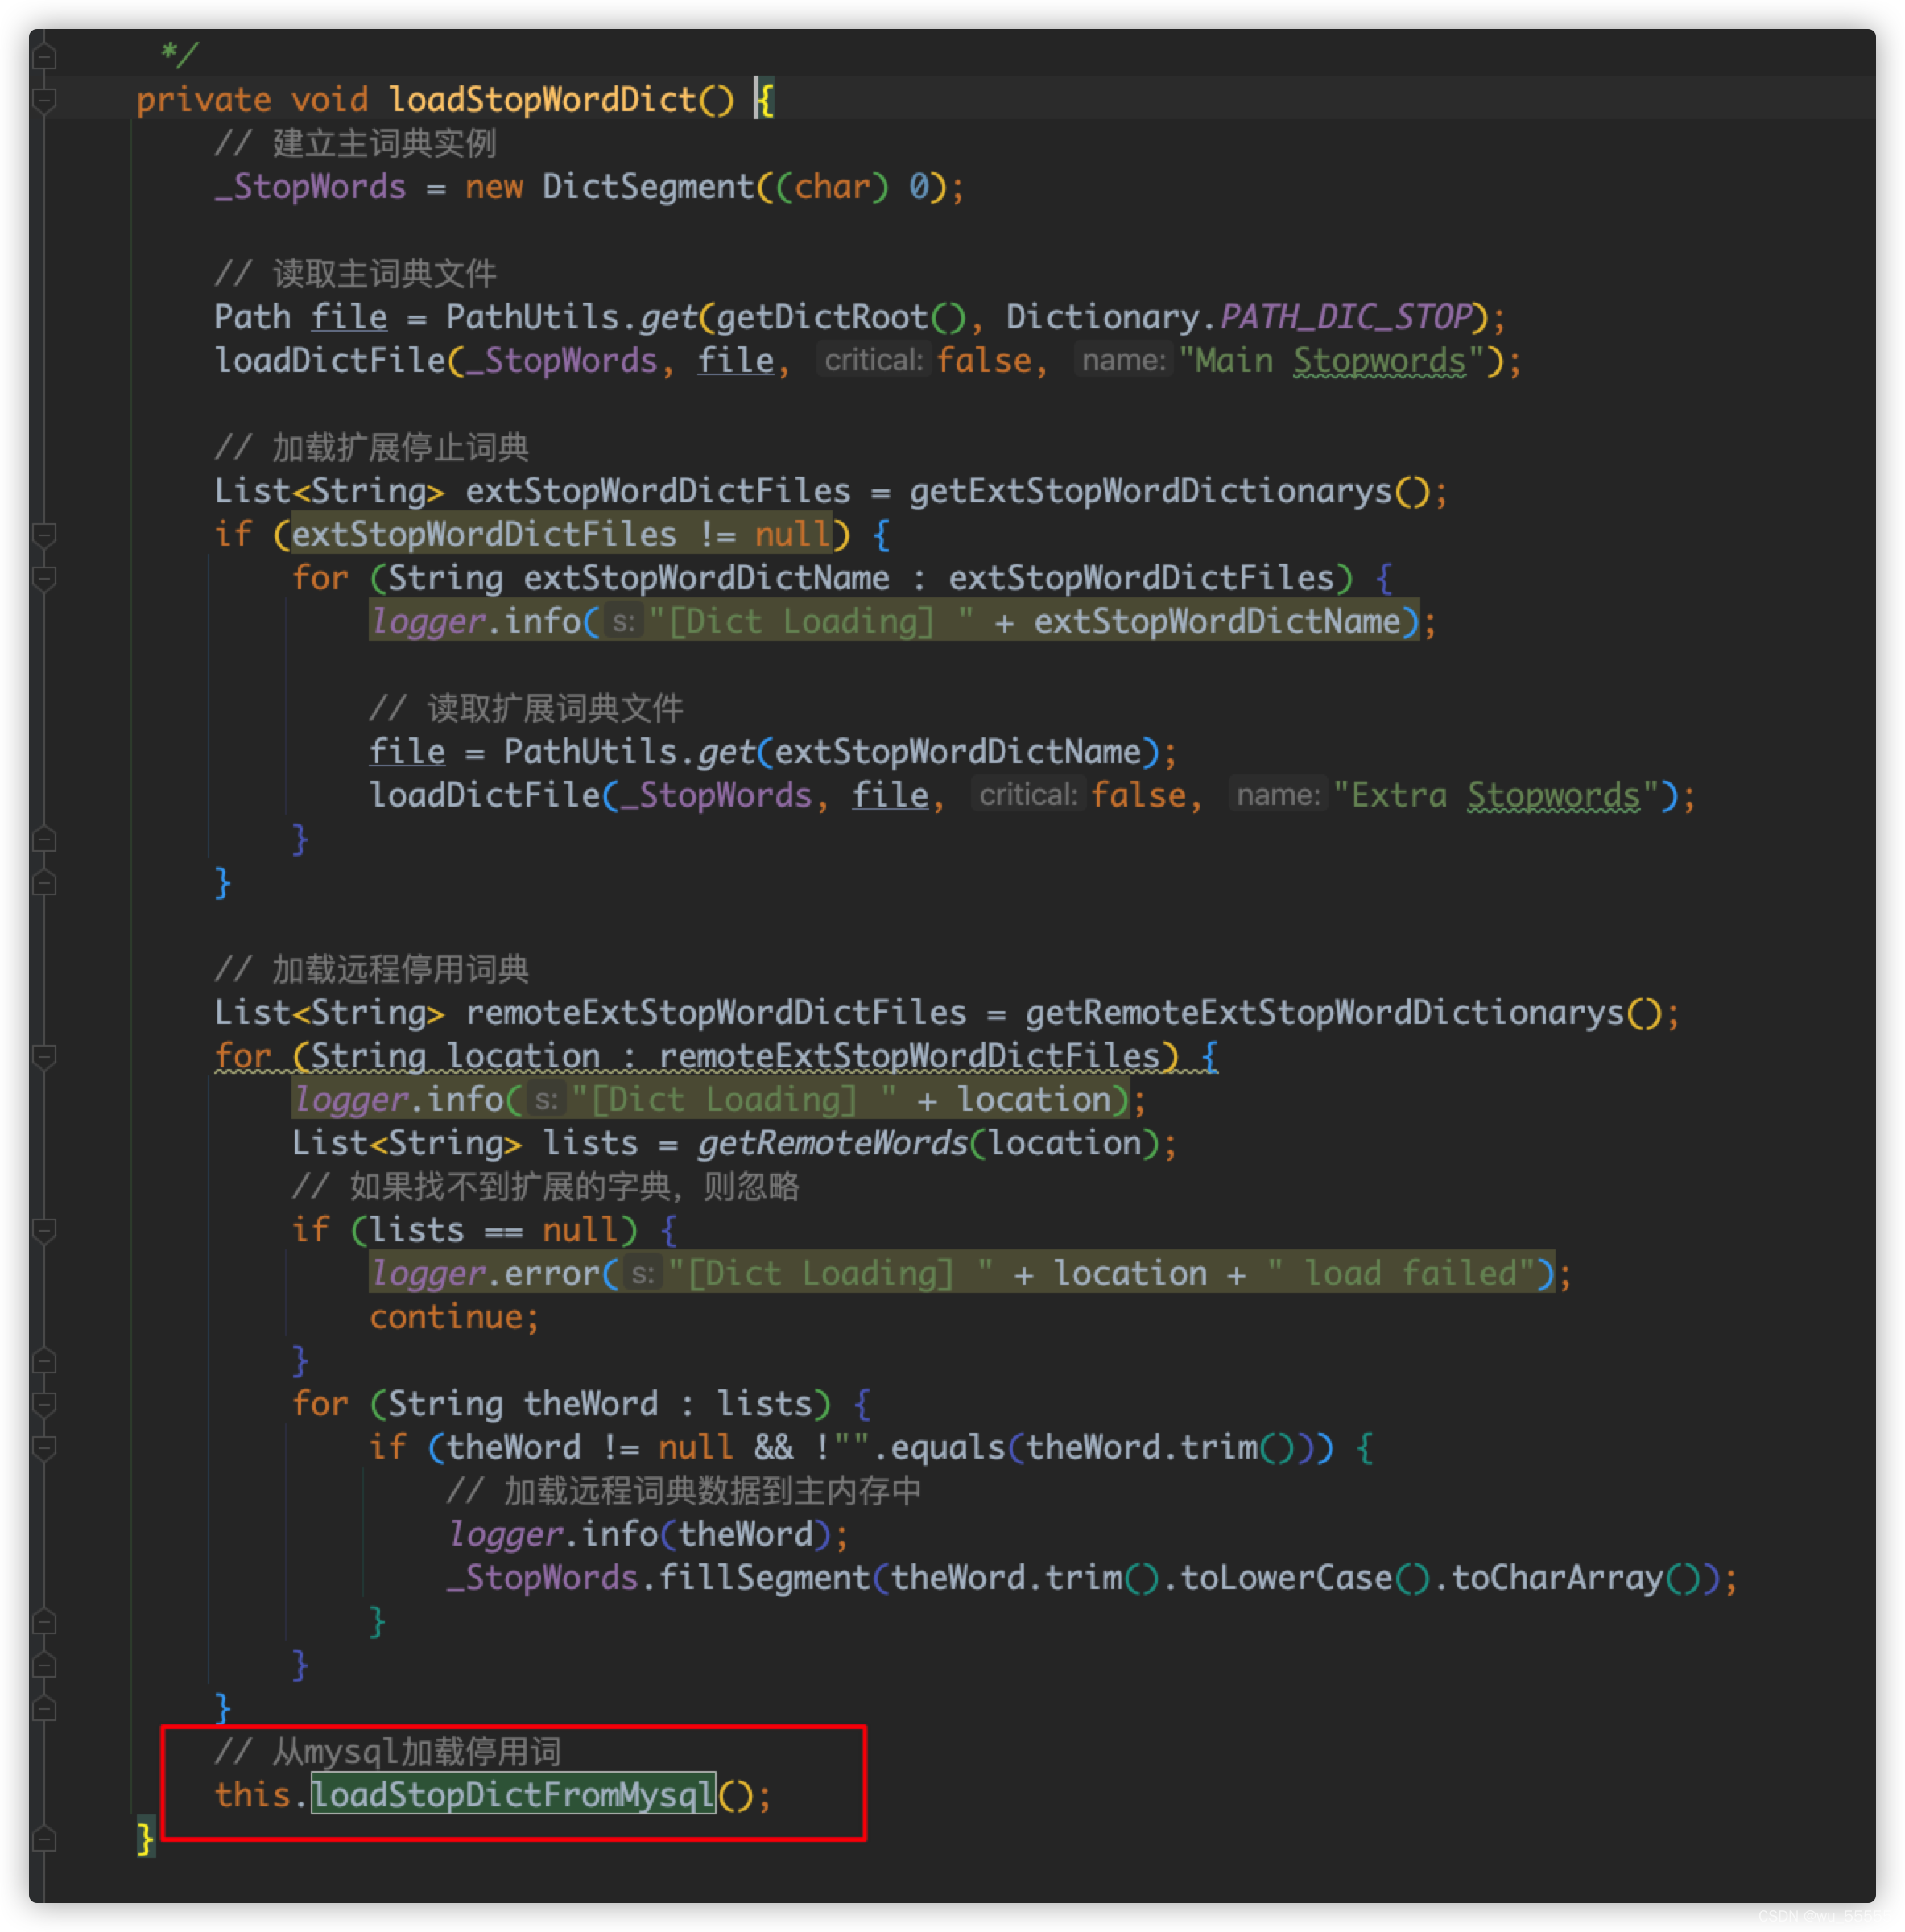This screenshot has width=1905, height=1932.
Task: Fold the 'if theWord != null' block
Action: 44,1448
